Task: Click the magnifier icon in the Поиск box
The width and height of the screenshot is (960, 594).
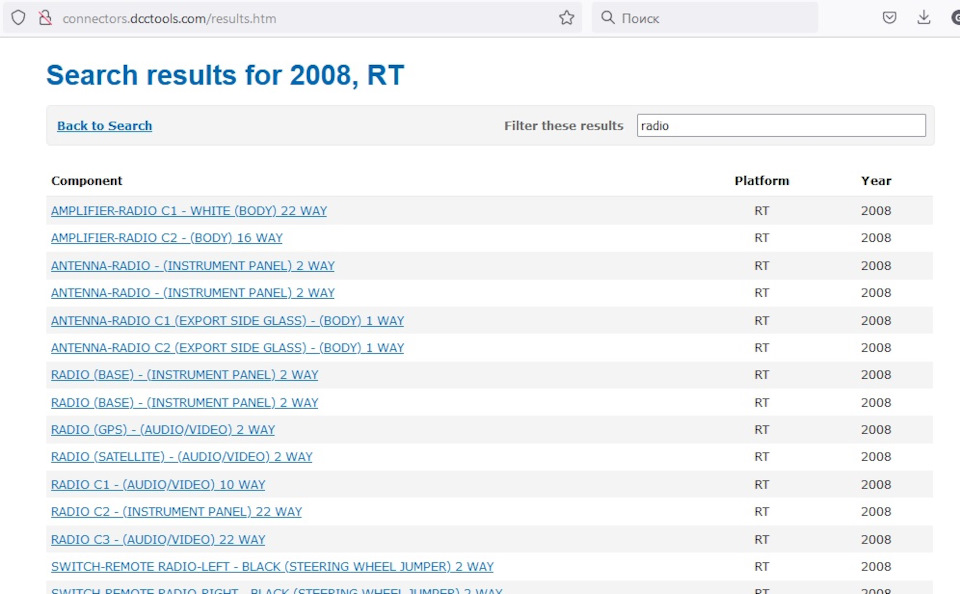Action: [607, 18]
